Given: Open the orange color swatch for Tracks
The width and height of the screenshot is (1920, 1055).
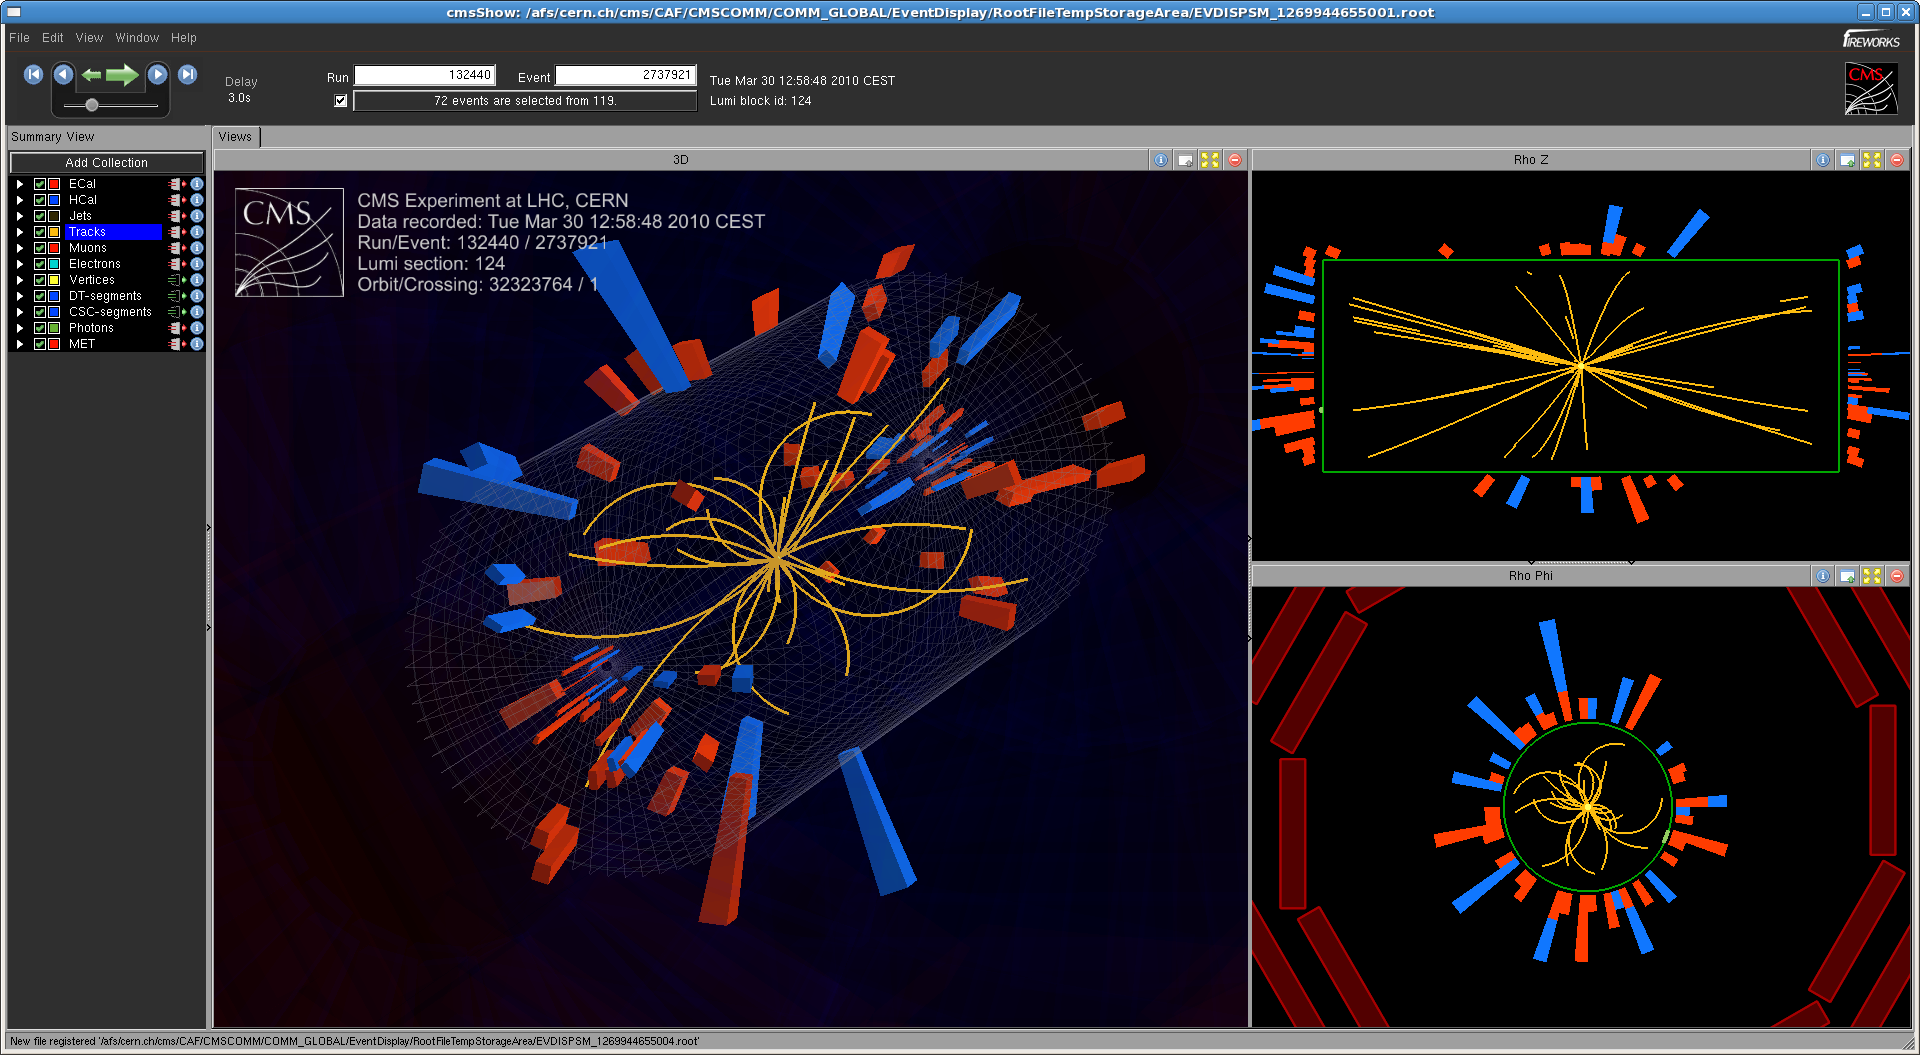Looking at the screenshot, I should pyautogui.click(x=54, y=232).
